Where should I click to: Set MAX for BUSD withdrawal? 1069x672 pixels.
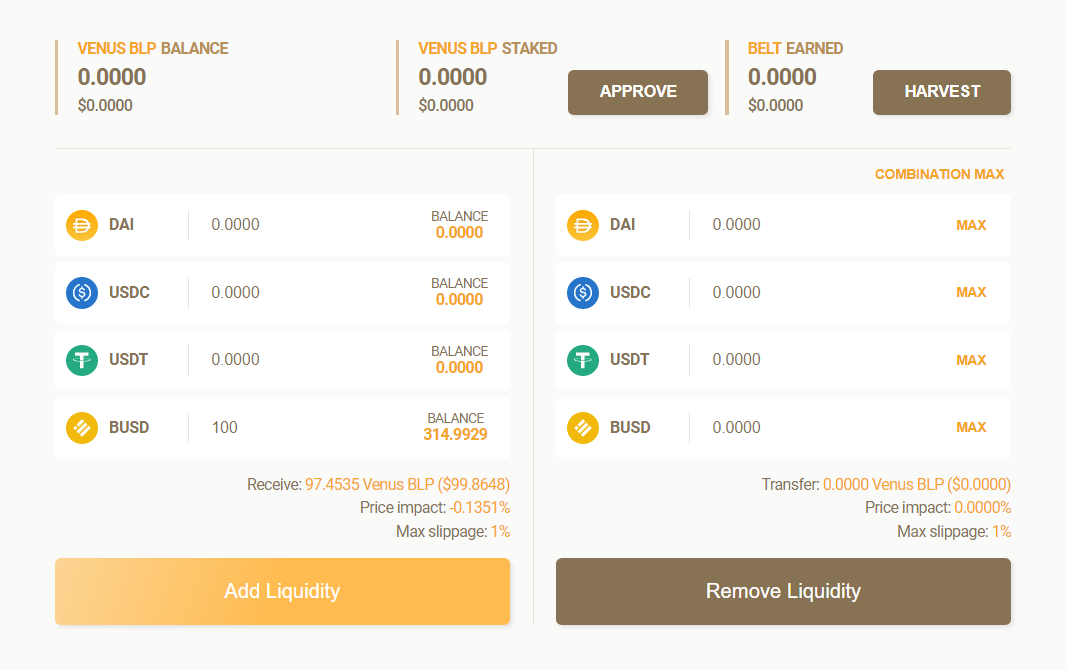tap(971, 428)
